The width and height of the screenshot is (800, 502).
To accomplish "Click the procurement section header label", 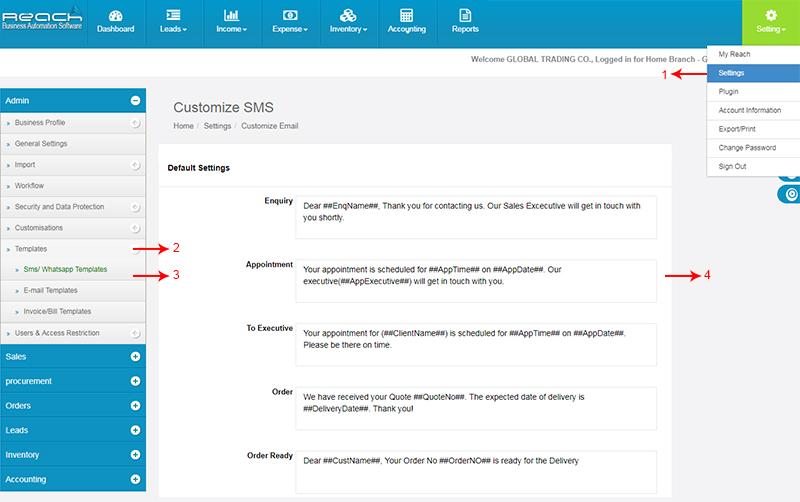I will click(29, 381).
